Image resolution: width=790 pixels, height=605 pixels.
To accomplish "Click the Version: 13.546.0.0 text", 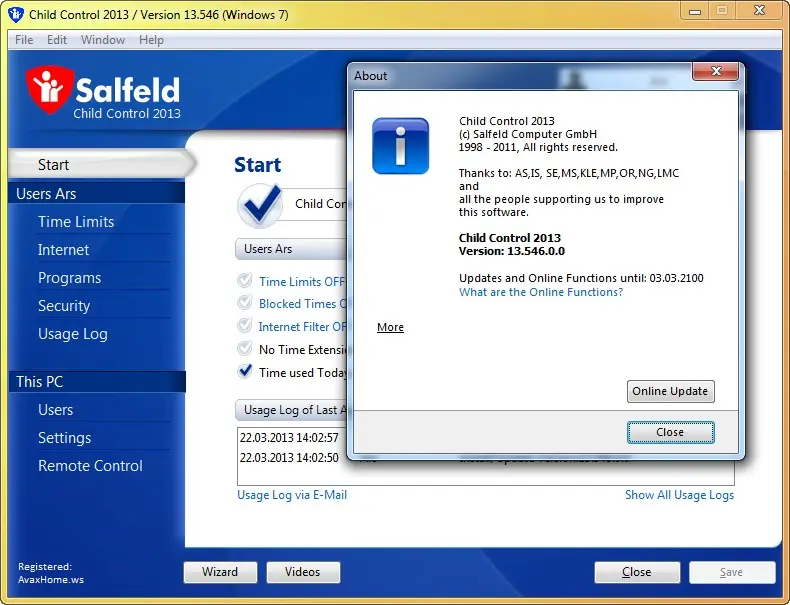I will pyautogui.click(x=511, y=251).
